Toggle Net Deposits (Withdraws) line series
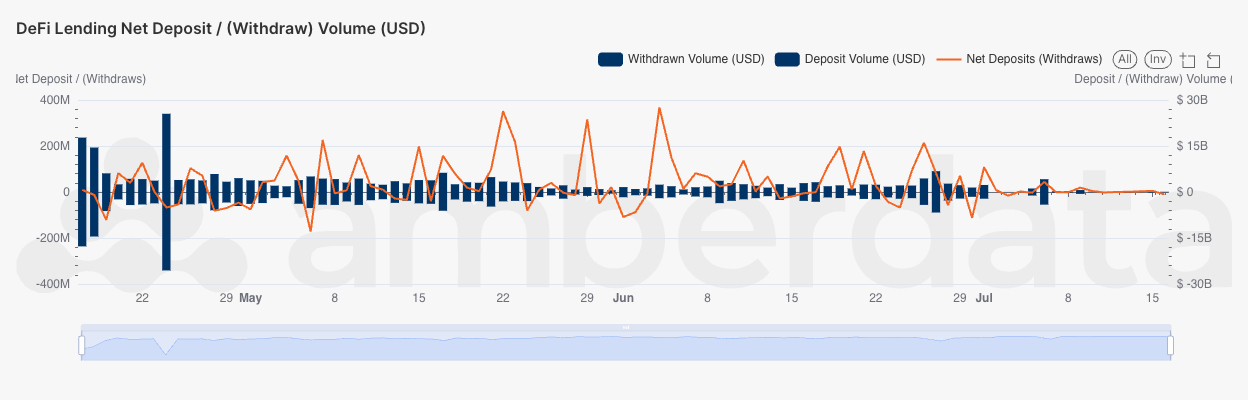 (x=1019, y=59)
